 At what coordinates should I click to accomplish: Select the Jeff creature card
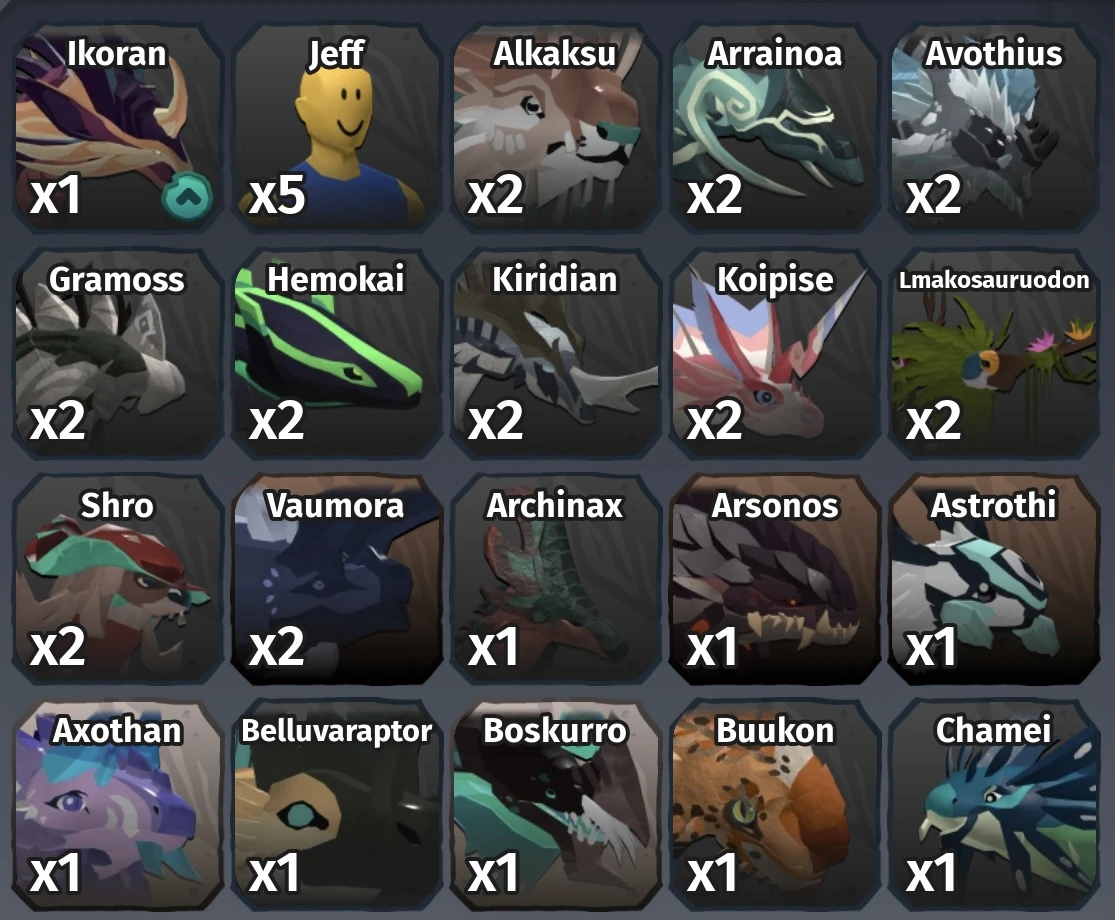[x=336, y=127]
